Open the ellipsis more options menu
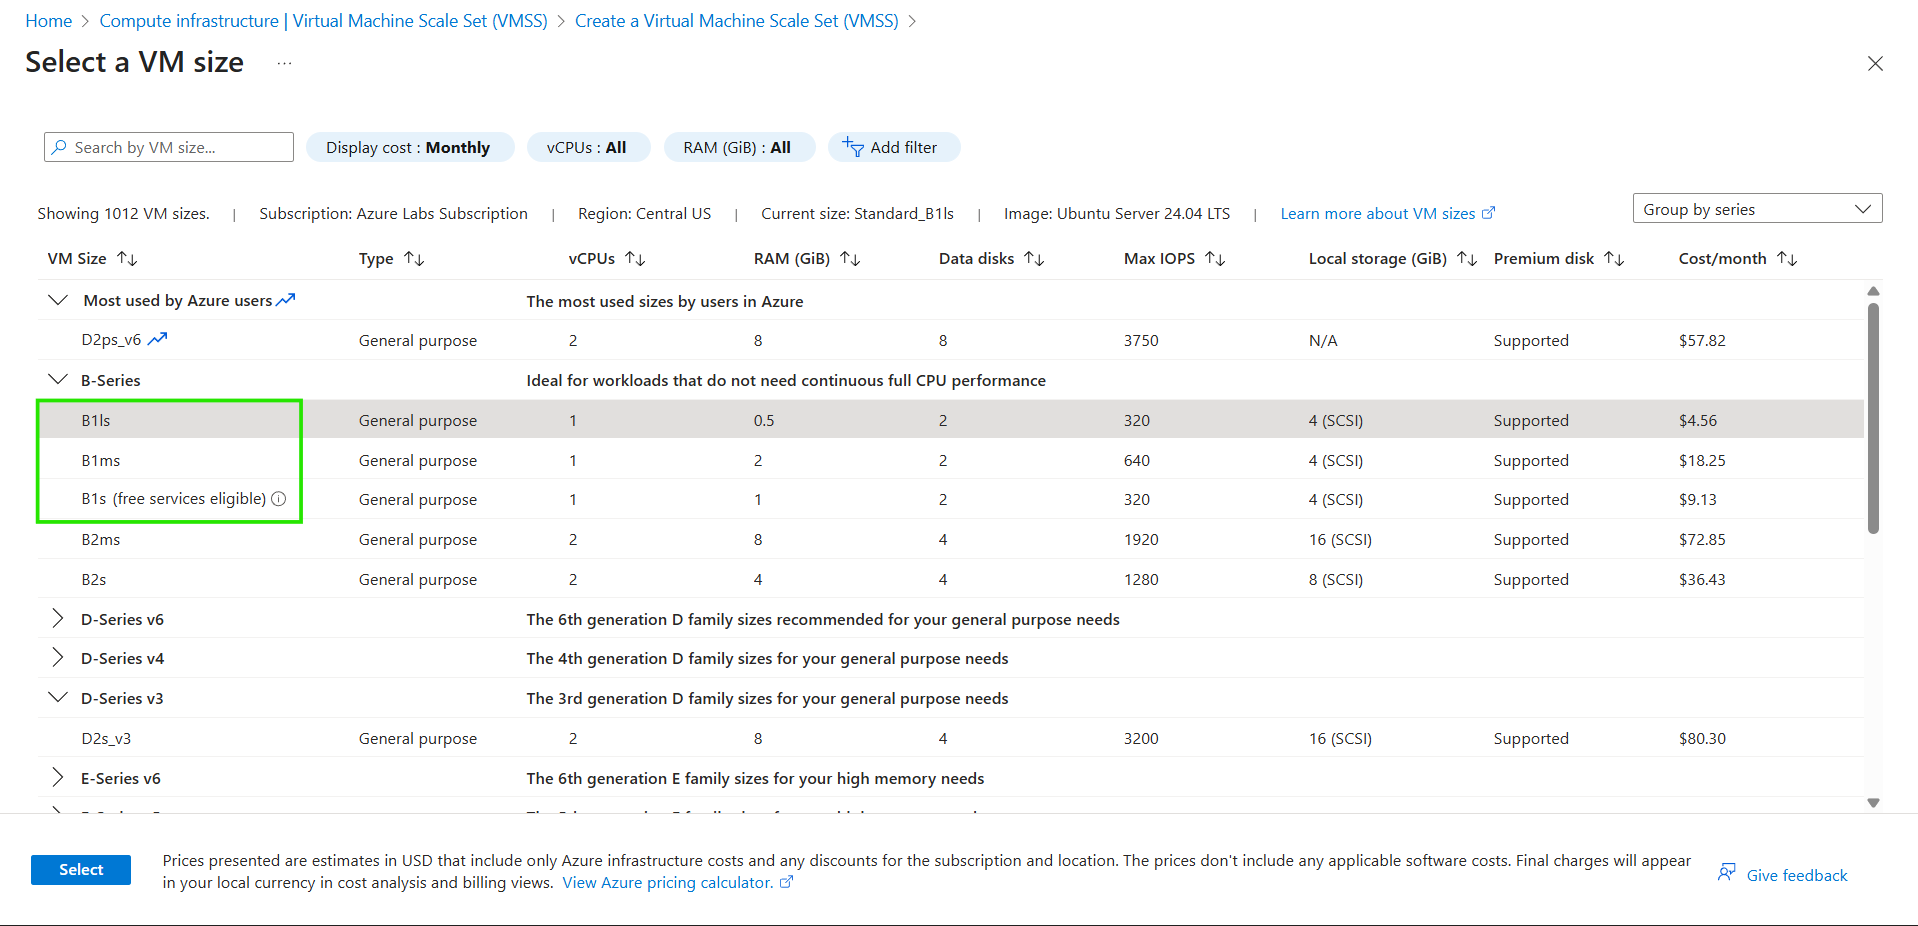Screen dimensions: 1918x926 coord(285,63)
